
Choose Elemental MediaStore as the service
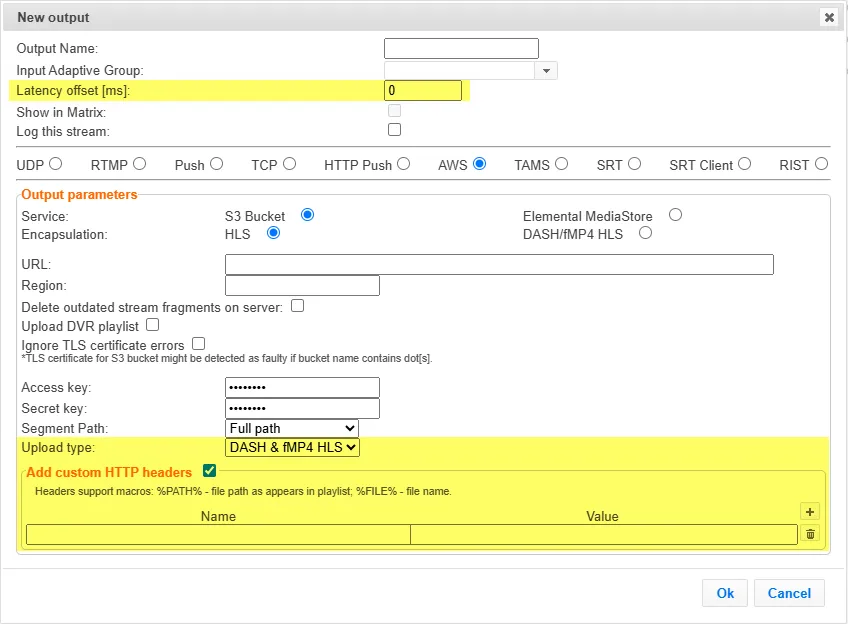(x=675, y=215)
